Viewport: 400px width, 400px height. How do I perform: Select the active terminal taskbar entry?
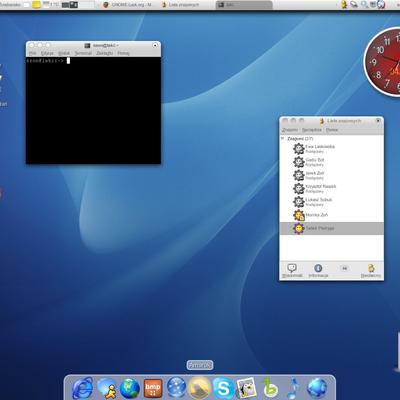point(244,5)
